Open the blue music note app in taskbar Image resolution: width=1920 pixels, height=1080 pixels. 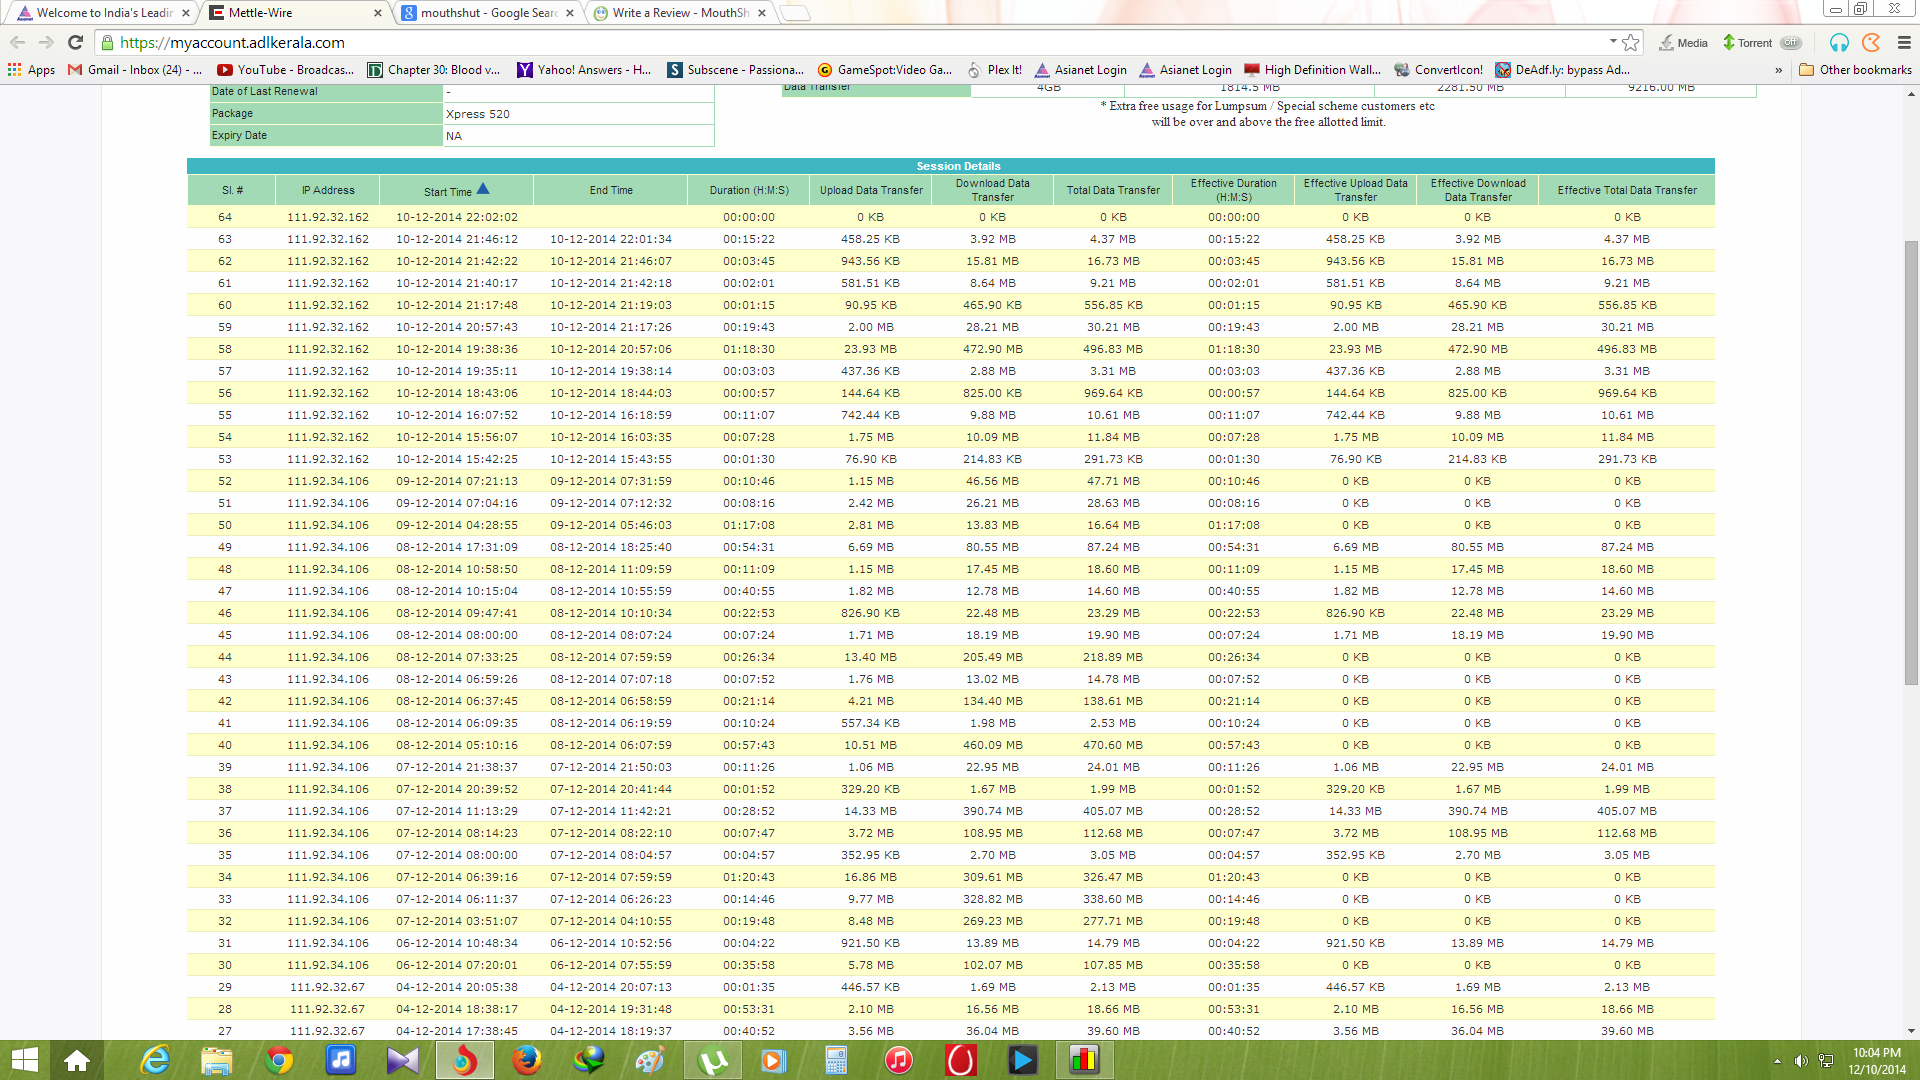[x=341, y=1060]
